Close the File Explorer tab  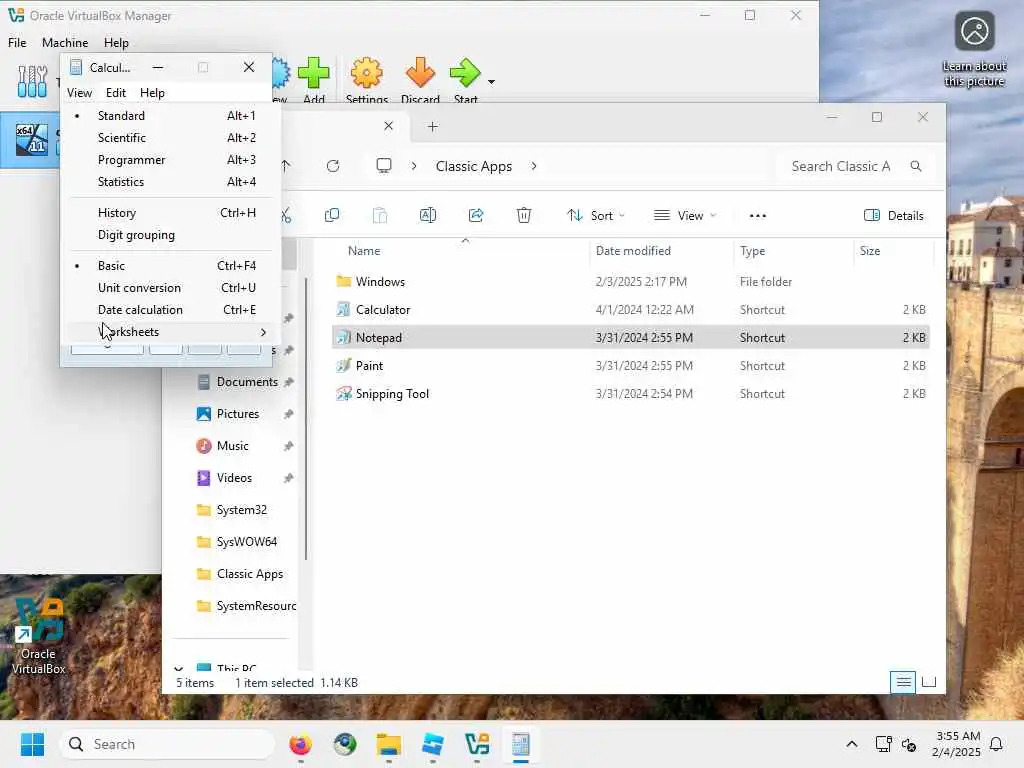pyautogui.click(x=389, y=126)
